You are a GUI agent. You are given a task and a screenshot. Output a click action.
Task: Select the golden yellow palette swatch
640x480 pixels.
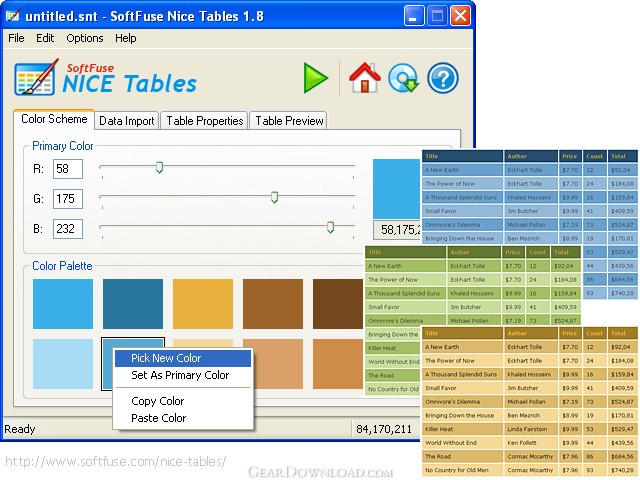(x=203, y=304)
